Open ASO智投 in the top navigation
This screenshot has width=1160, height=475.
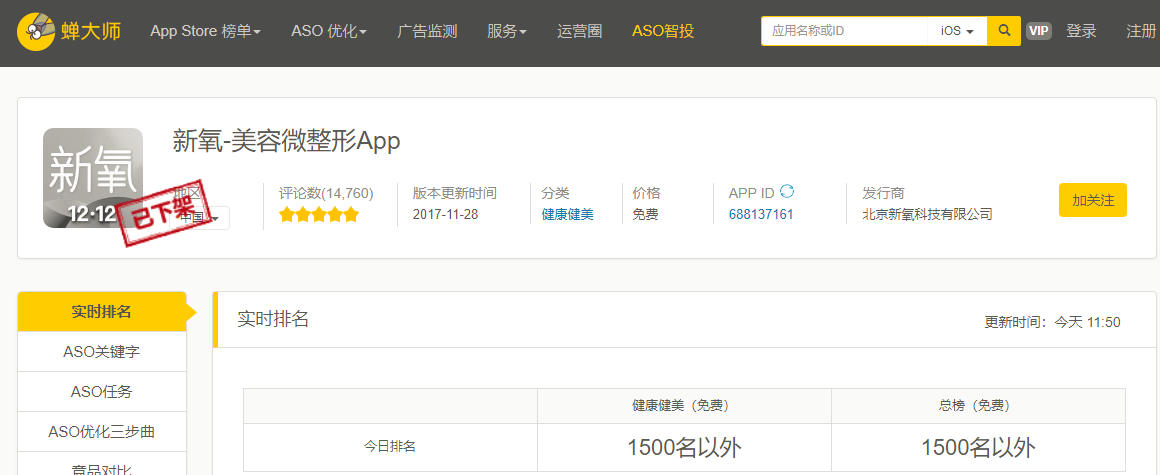(663, 31)
